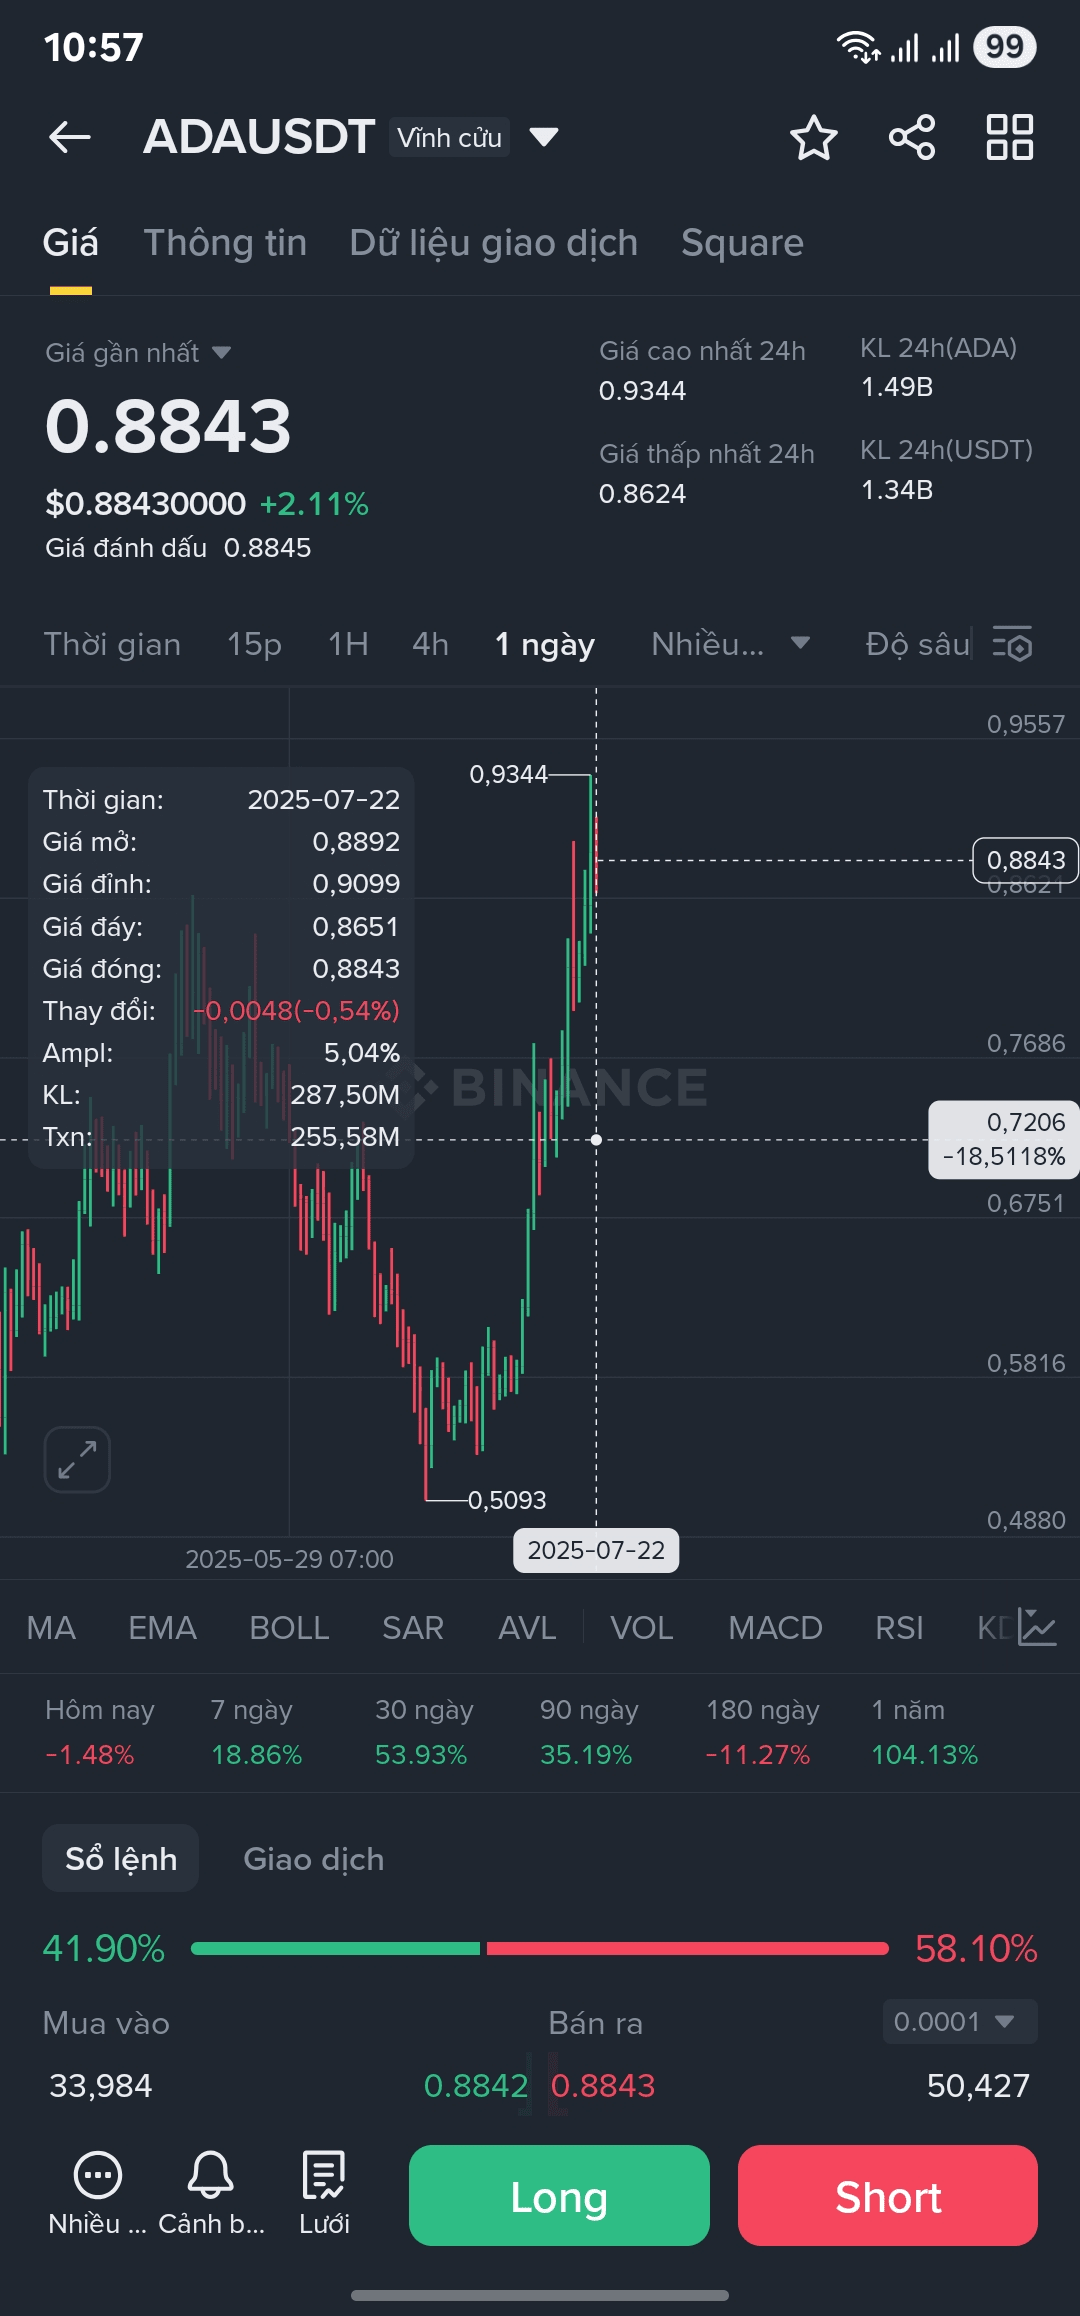Expand the Nhiều... timeframe dropdown
1080x2316 pixels.
pyautogui.click(x=731, y=644)
